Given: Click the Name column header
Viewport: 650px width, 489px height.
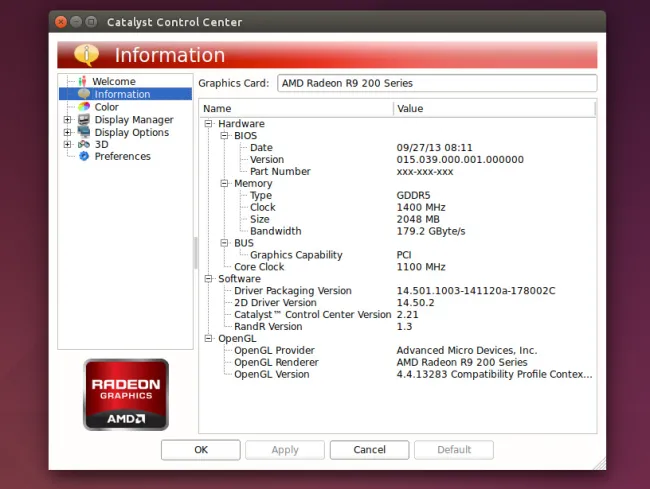Looking at the screenshot, I should (x=296, y=108).
